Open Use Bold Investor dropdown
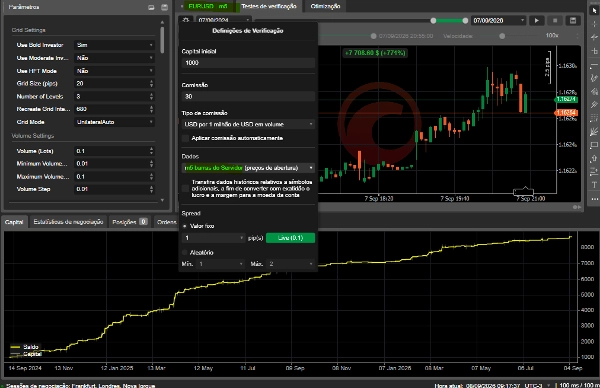This screenshot has height=388, width=600. [x=114, y=45]
